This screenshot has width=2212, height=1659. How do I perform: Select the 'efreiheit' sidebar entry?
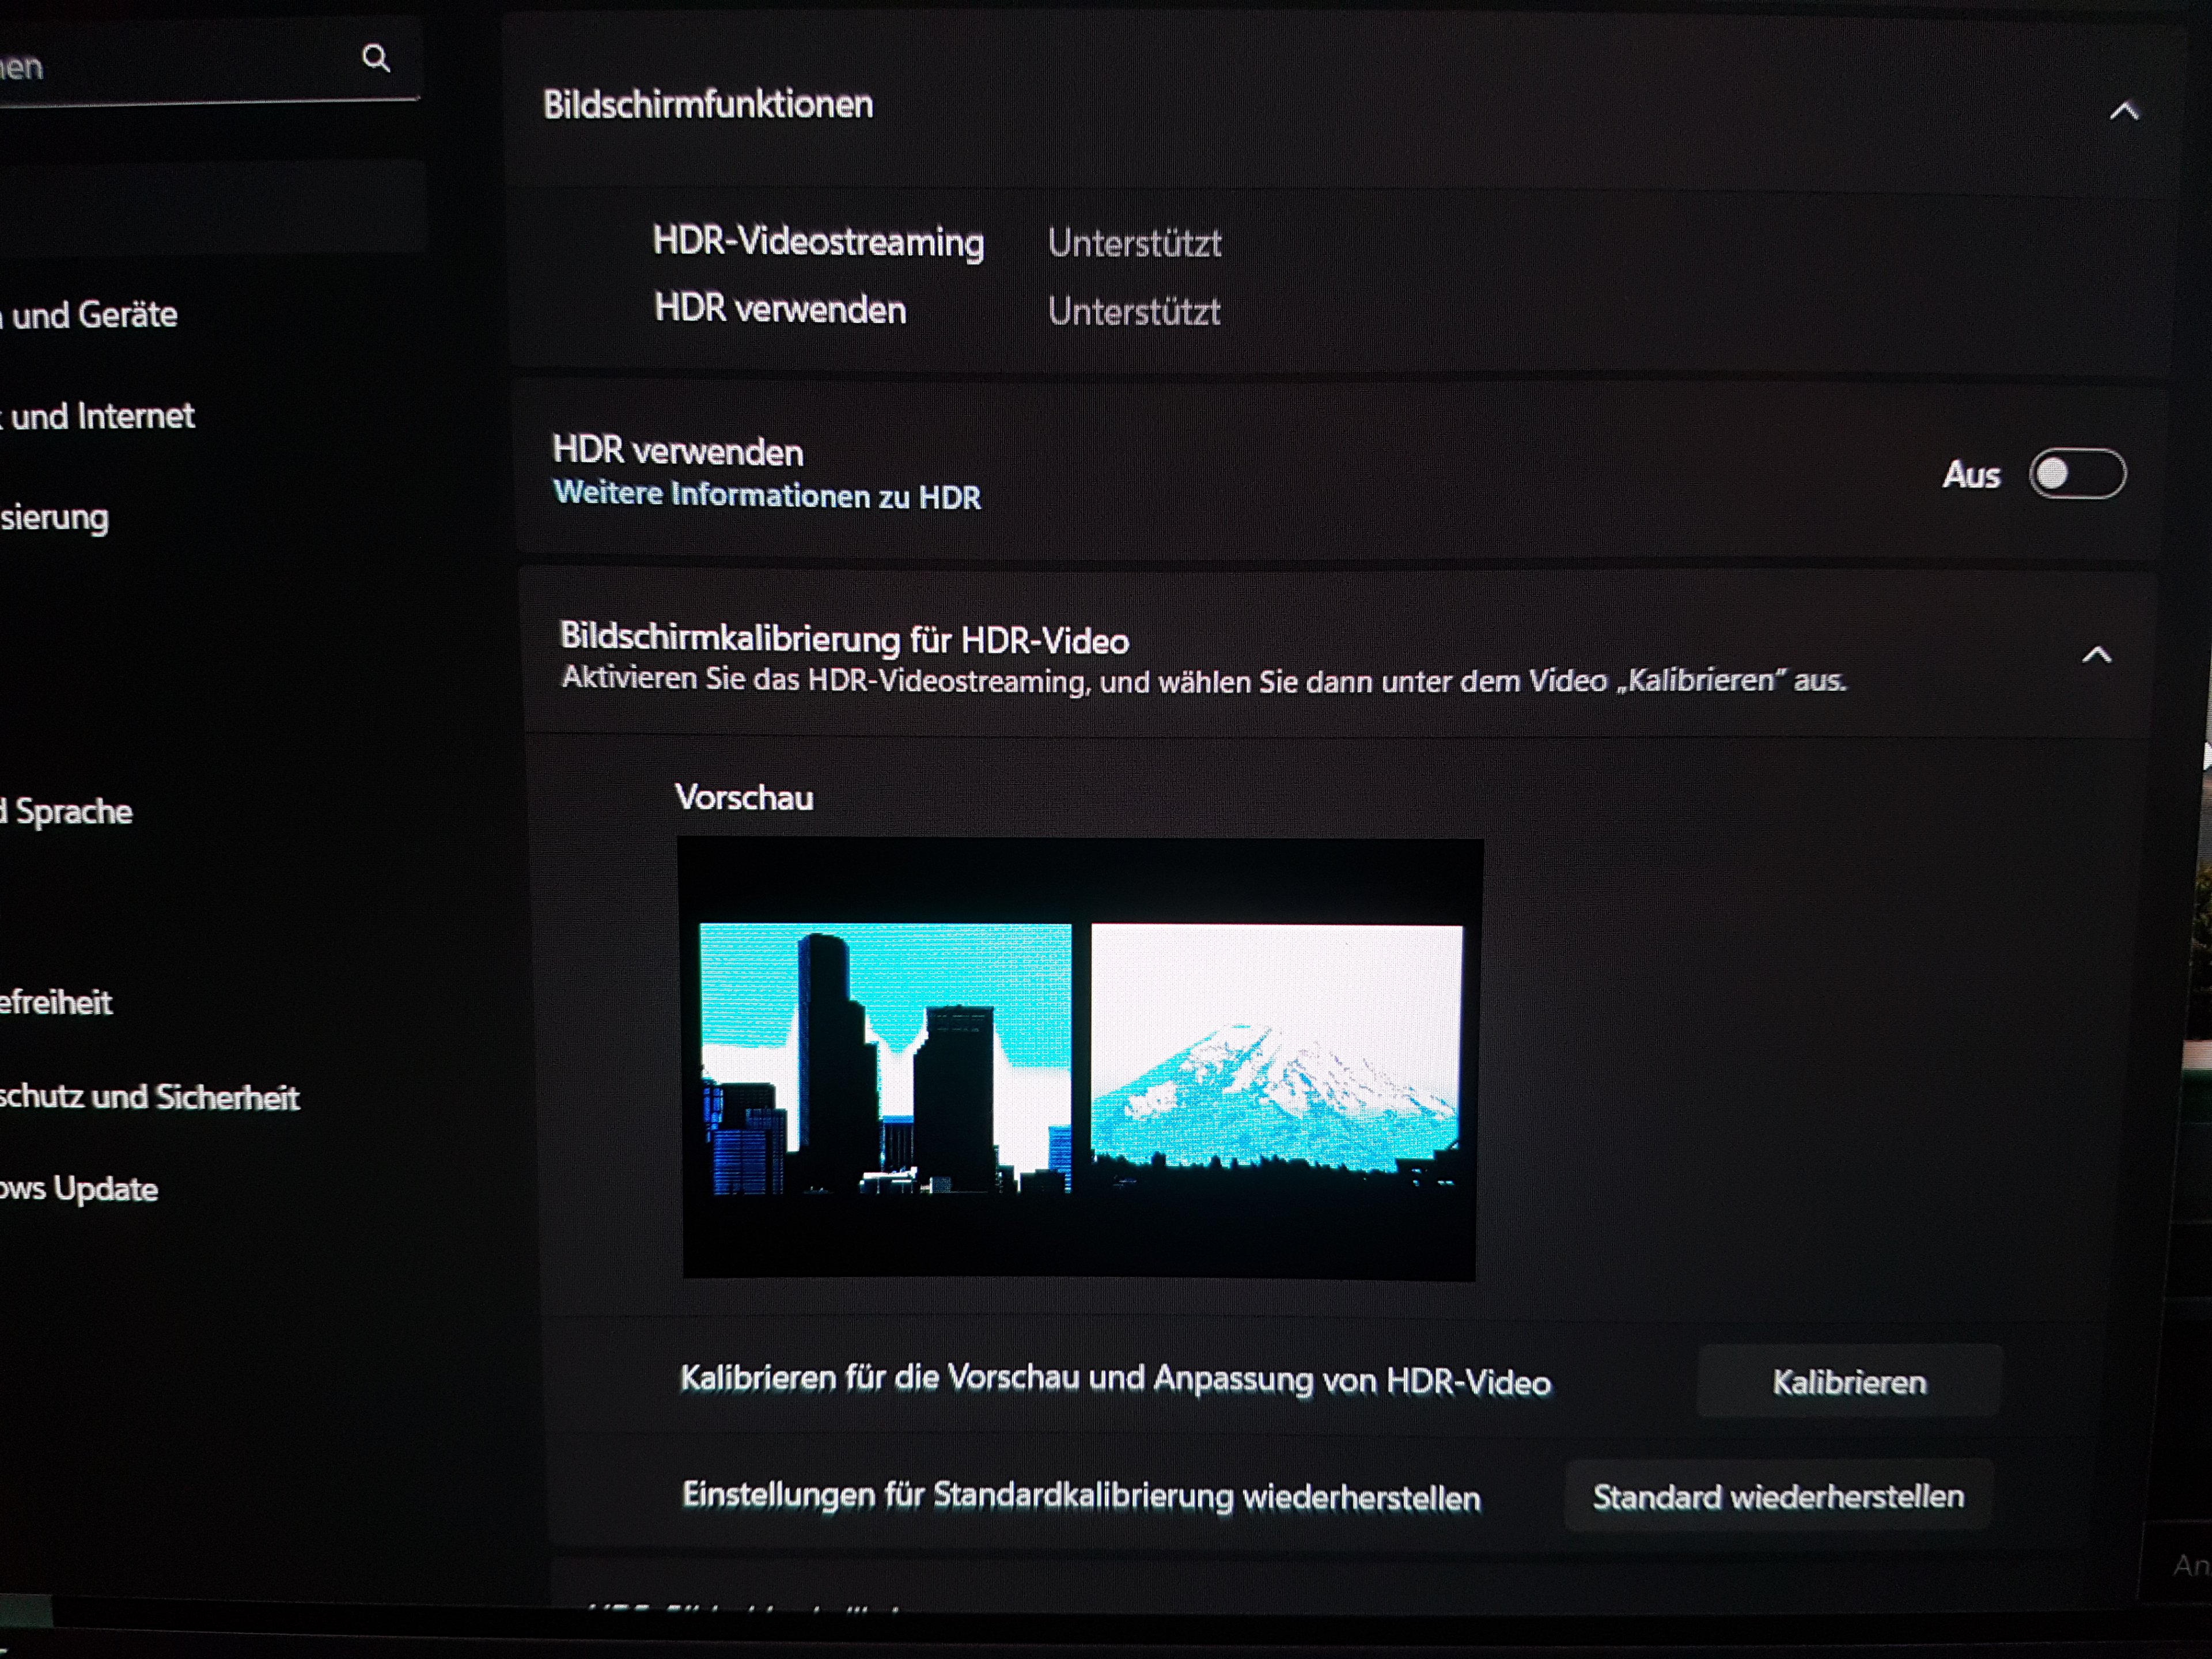pos(57,1003)
